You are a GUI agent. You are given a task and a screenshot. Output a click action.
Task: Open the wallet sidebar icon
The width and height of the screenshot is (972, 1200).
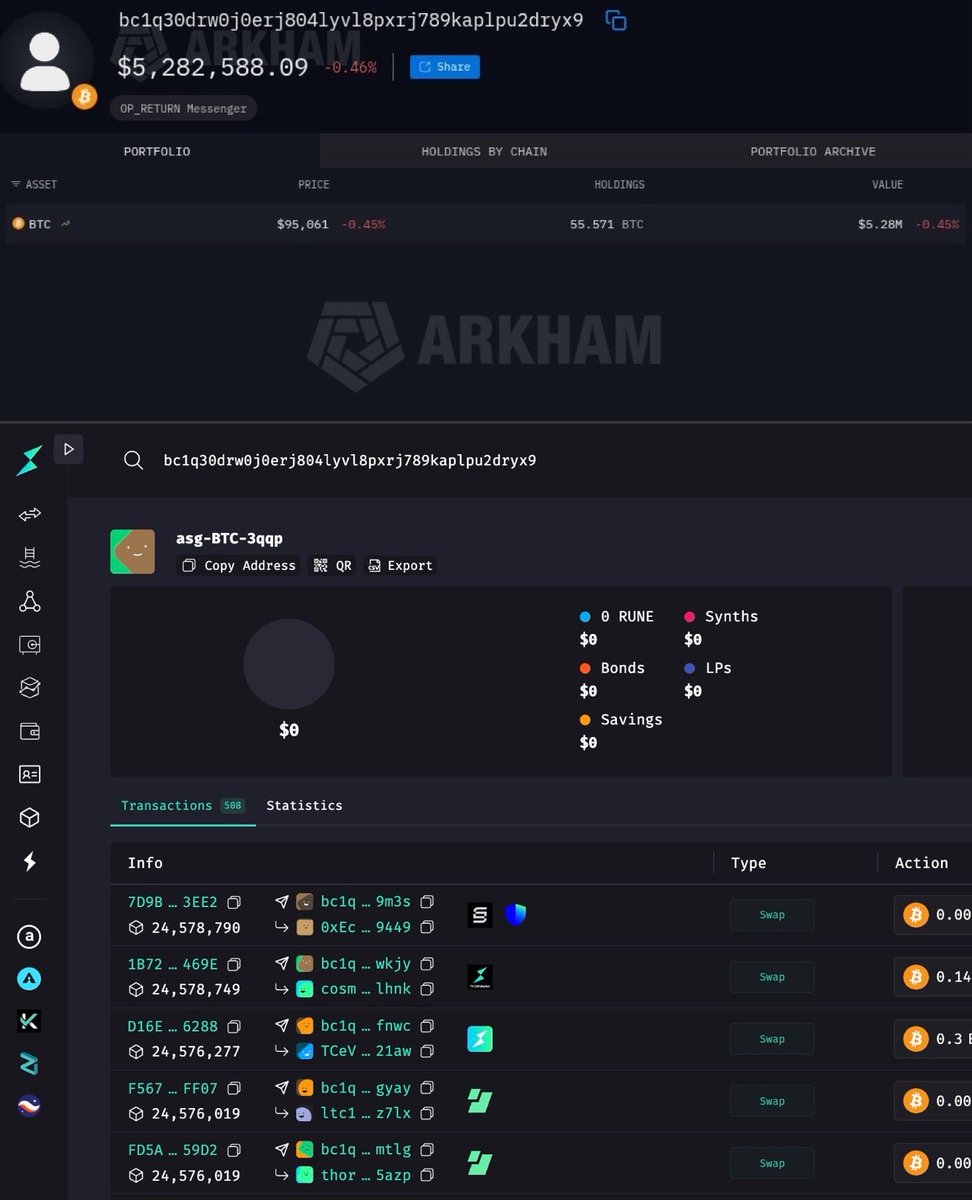click(x=30, y=731)
